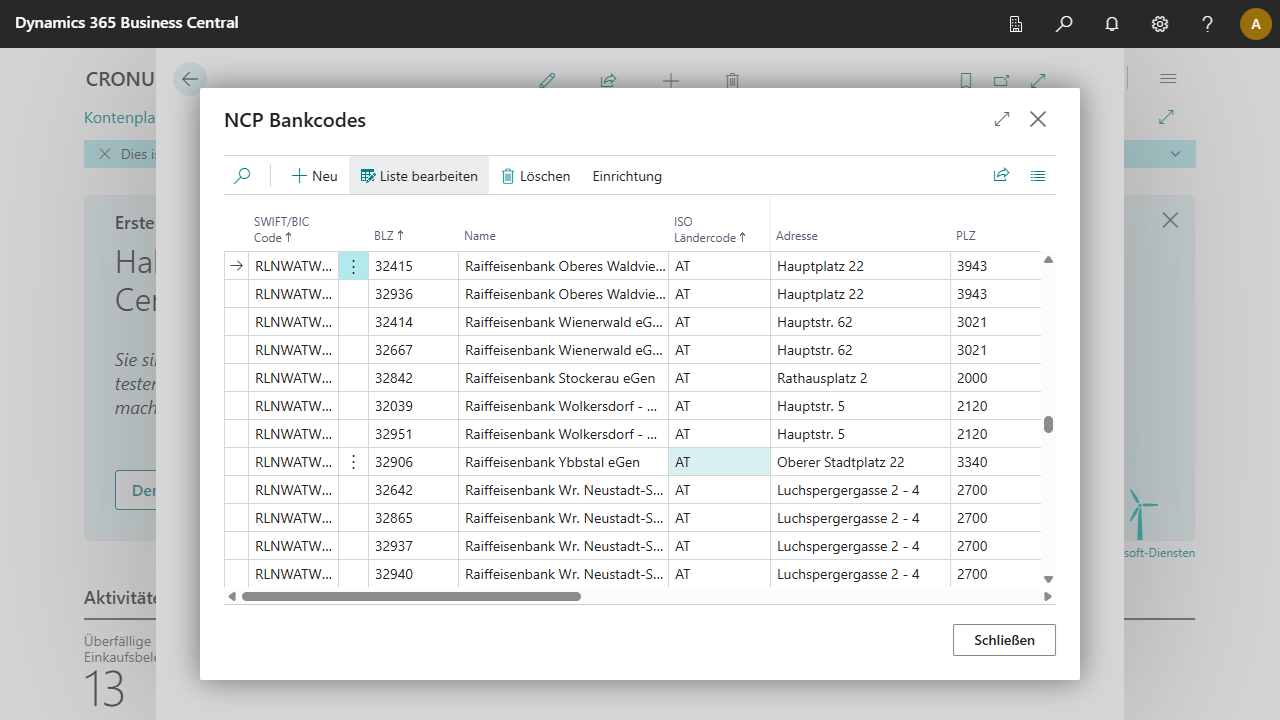The height and width of the screenshot is (720, 1280).
Task: Open the Tell Me search magnifier in top bar
Action: [x=1064, y=24]
